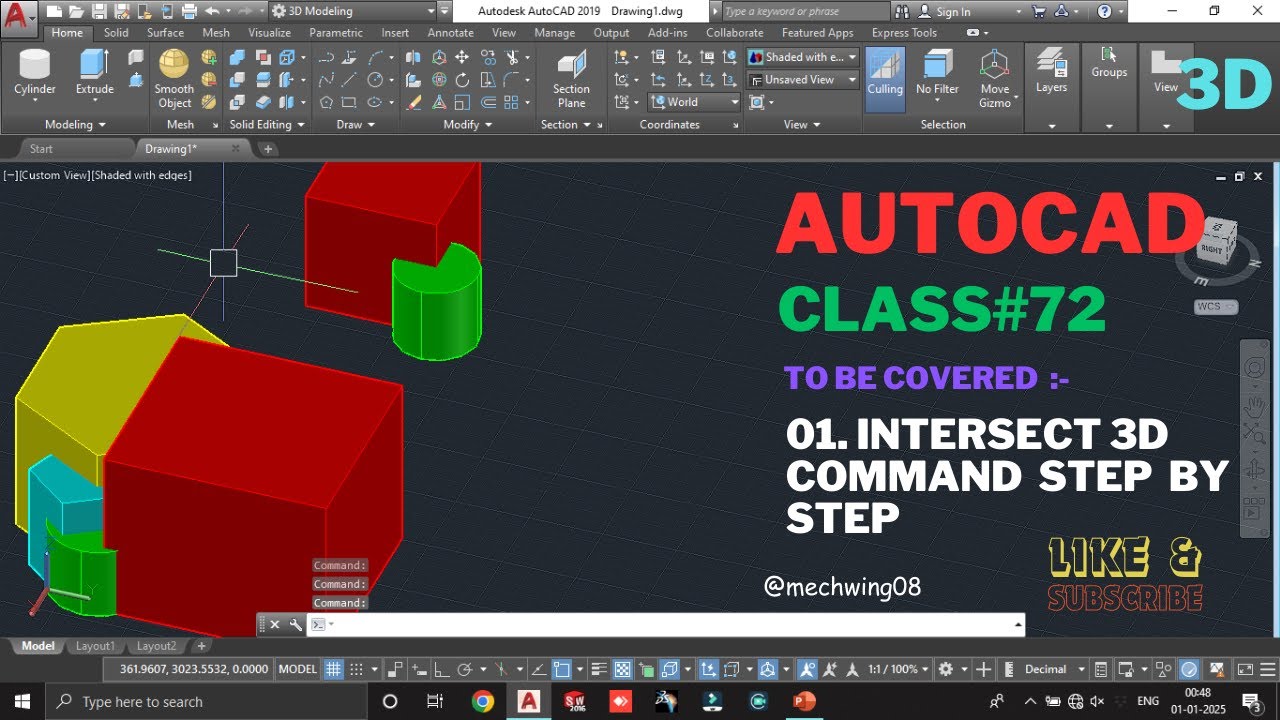Click the Move Gizmo icon
The image size is (1280, 720).
coord(994,79)
